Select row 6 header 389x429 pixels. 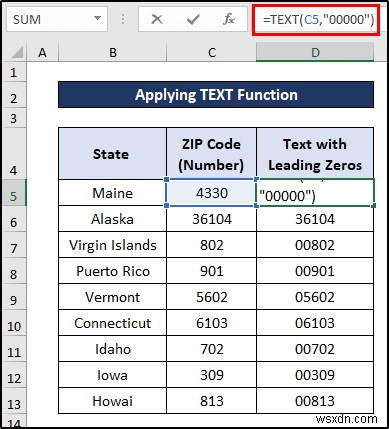[14, 218]
